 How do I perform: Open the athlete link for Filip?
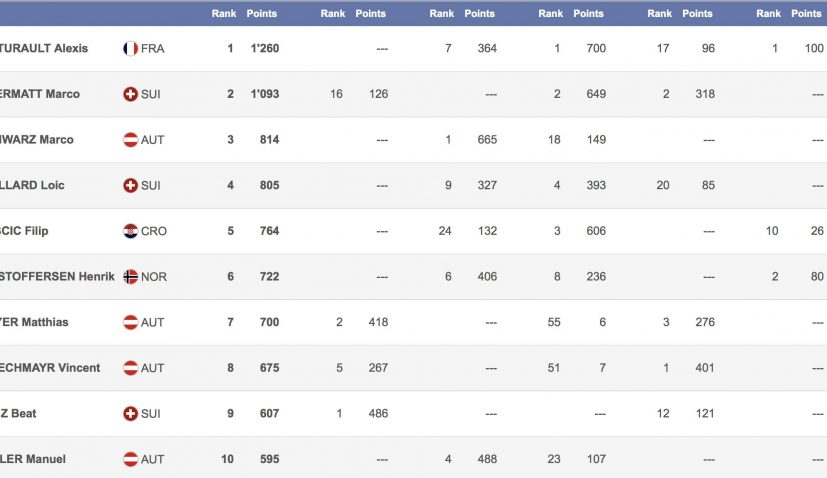pyautogui.click(x=24, y=231)
